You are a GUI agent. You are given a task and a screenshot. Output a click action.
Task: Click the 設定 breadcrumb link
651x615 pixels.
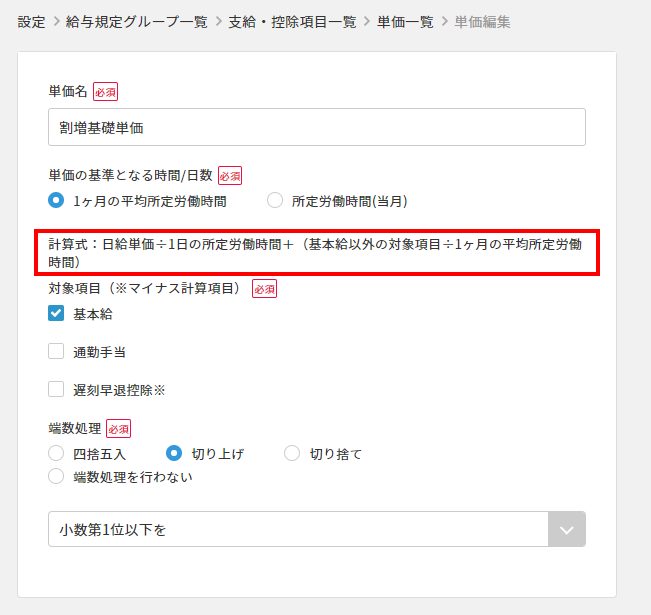pyautogui.click(x=31, y=21)
